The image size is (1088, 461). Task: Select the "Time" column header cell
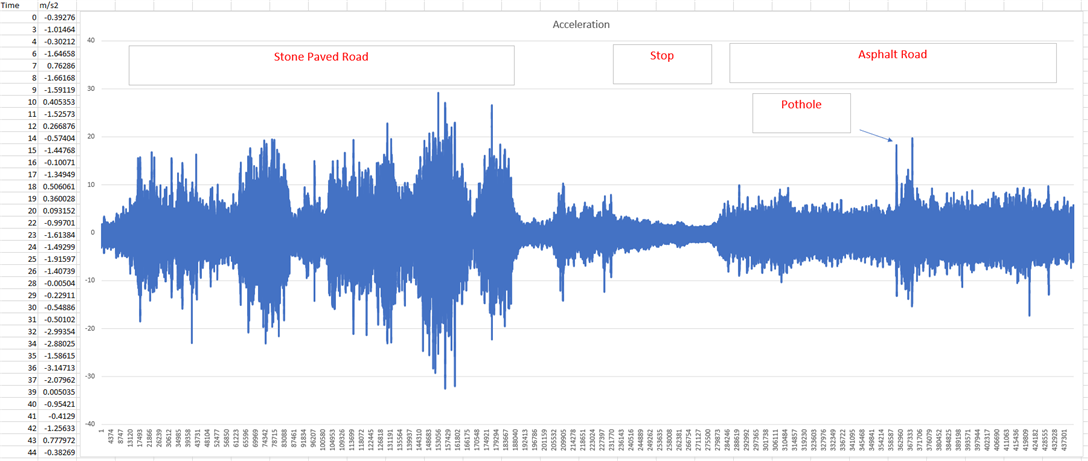pyautogui.click(x=19, y=4)
